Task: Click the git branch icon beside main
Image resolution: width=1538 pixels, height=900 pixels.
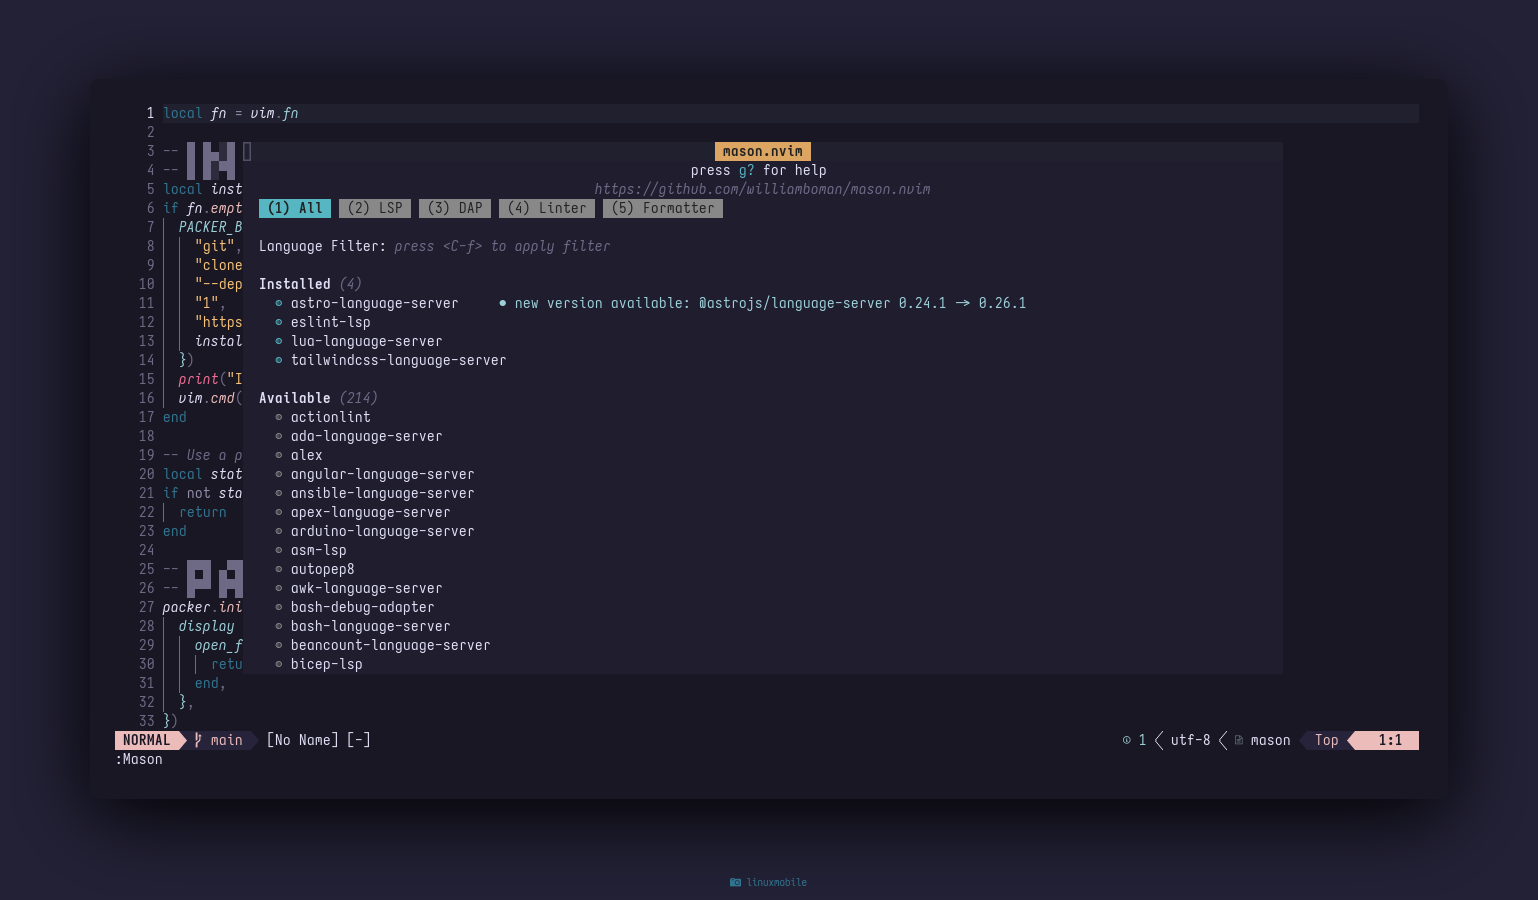Action: [x=198, y=740]
